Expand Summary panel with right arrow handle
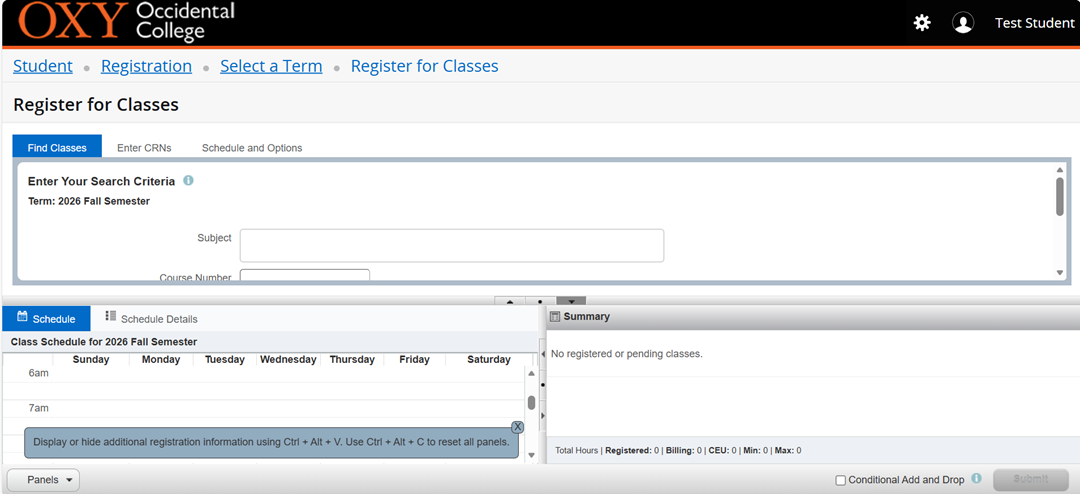1080x494 pixels. click(542, 415)
